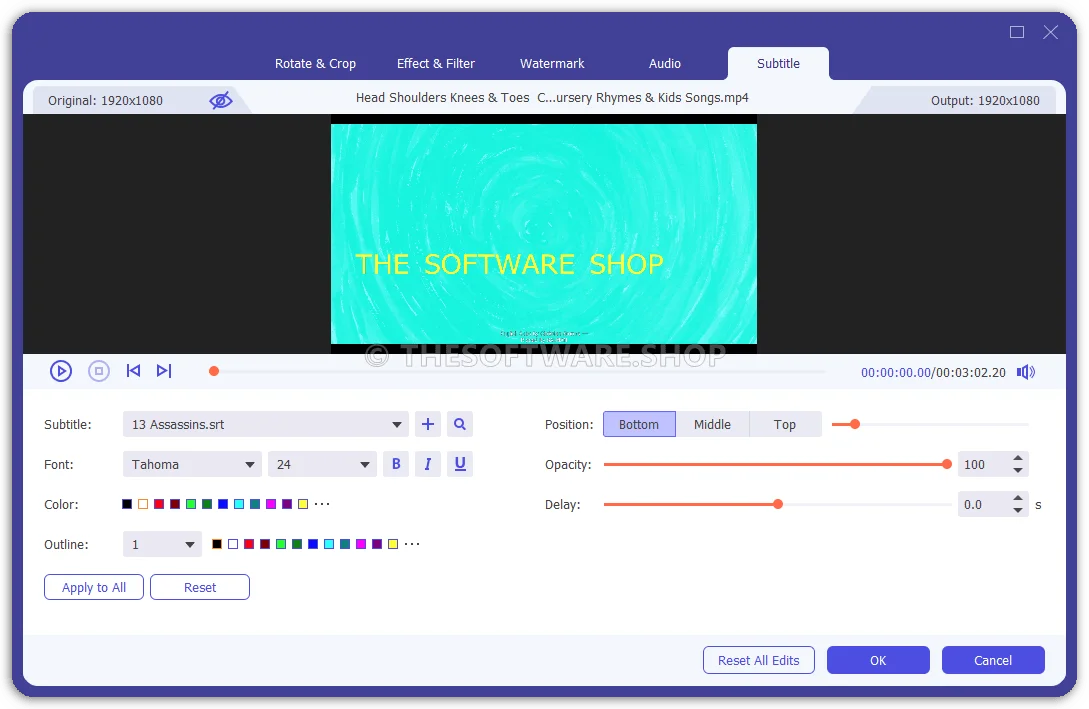Pick white subtitle text color
The image size is (1089, 709).
coord(142,504)
